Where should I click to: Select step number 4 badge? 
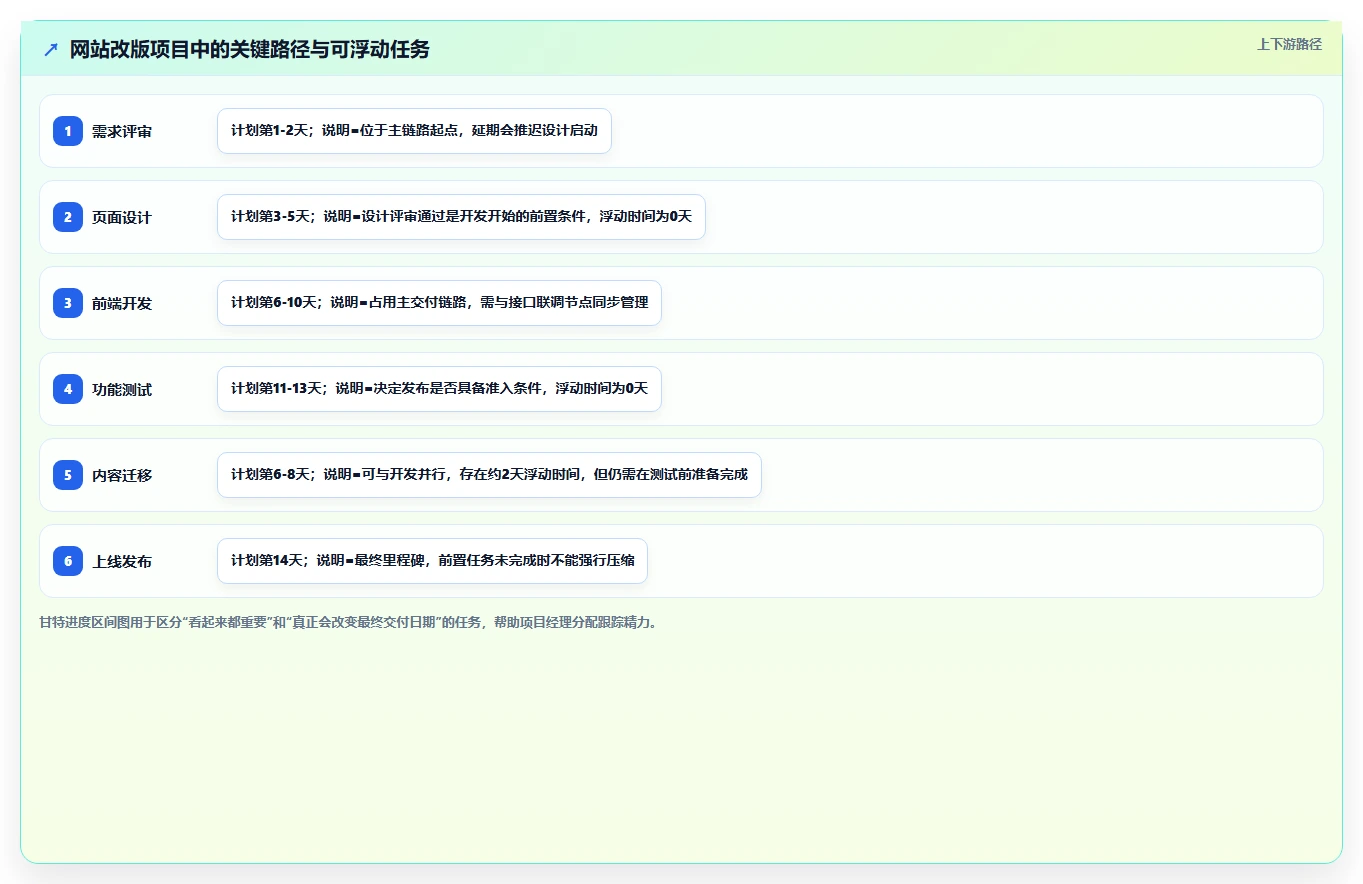(x=68, y=389)
